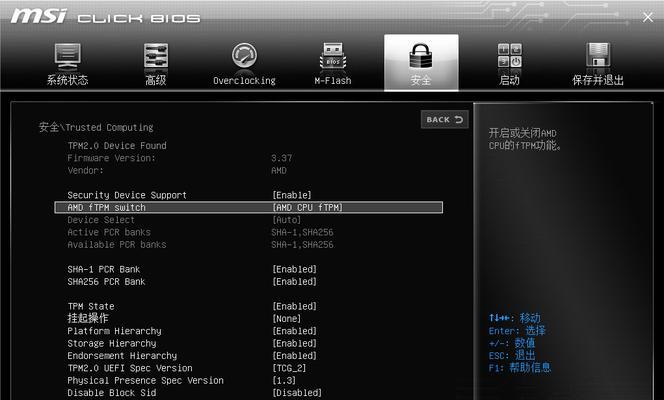Change SHA256 PCR Bank [Enabled] value
The height and width of the screenshot is (400, 664).
(x=295, y=281)
